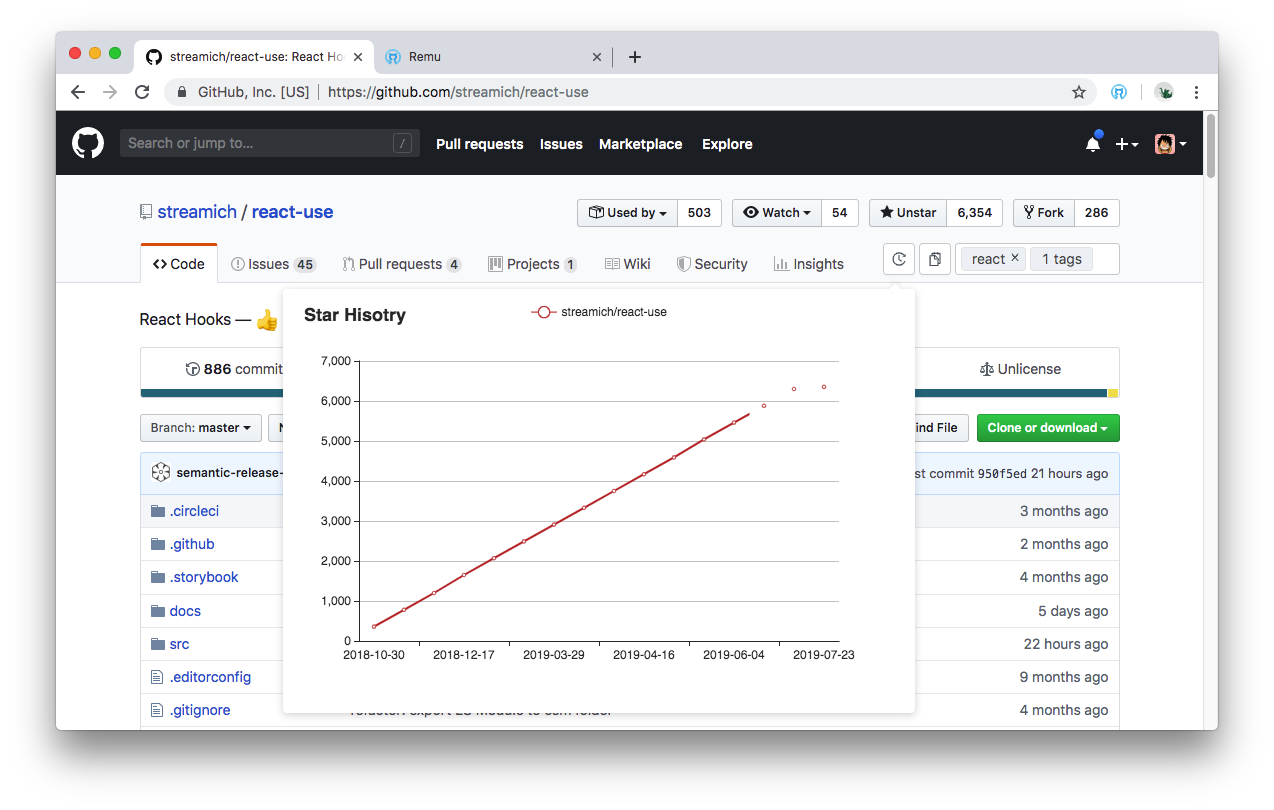Image resolution: width=1274 pixels, height=810 pixels.
Task: Click the clipboard notes icon beside the tags
Action: coord(934,259)
